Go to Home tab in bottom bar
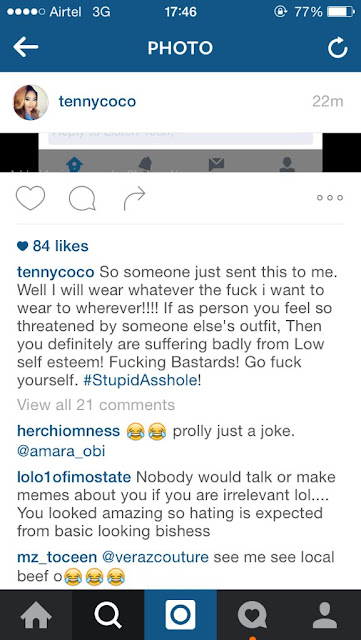This screenshot has width=361, height=640. point(36,615)
